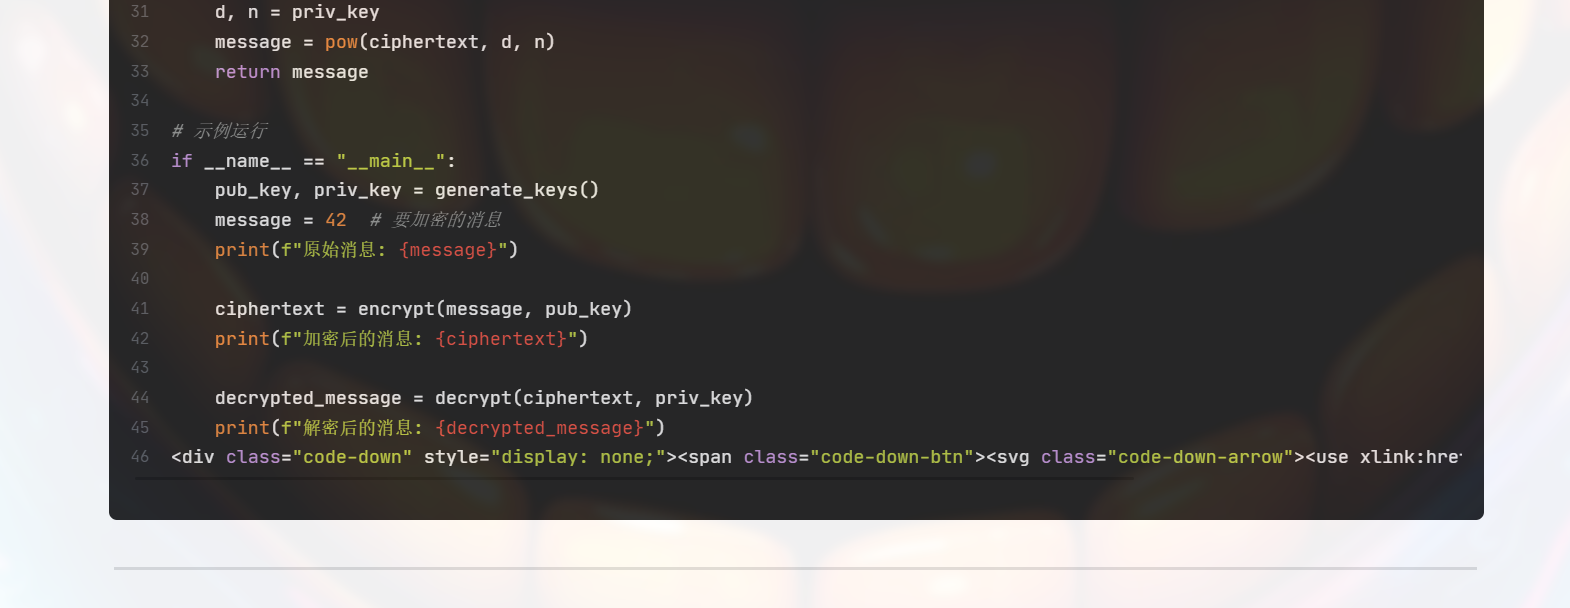Click the 'return' keyword on line 33
The width and height of the screenshot is (1570, 608).
pyautogui.click(x=247, y=72)
